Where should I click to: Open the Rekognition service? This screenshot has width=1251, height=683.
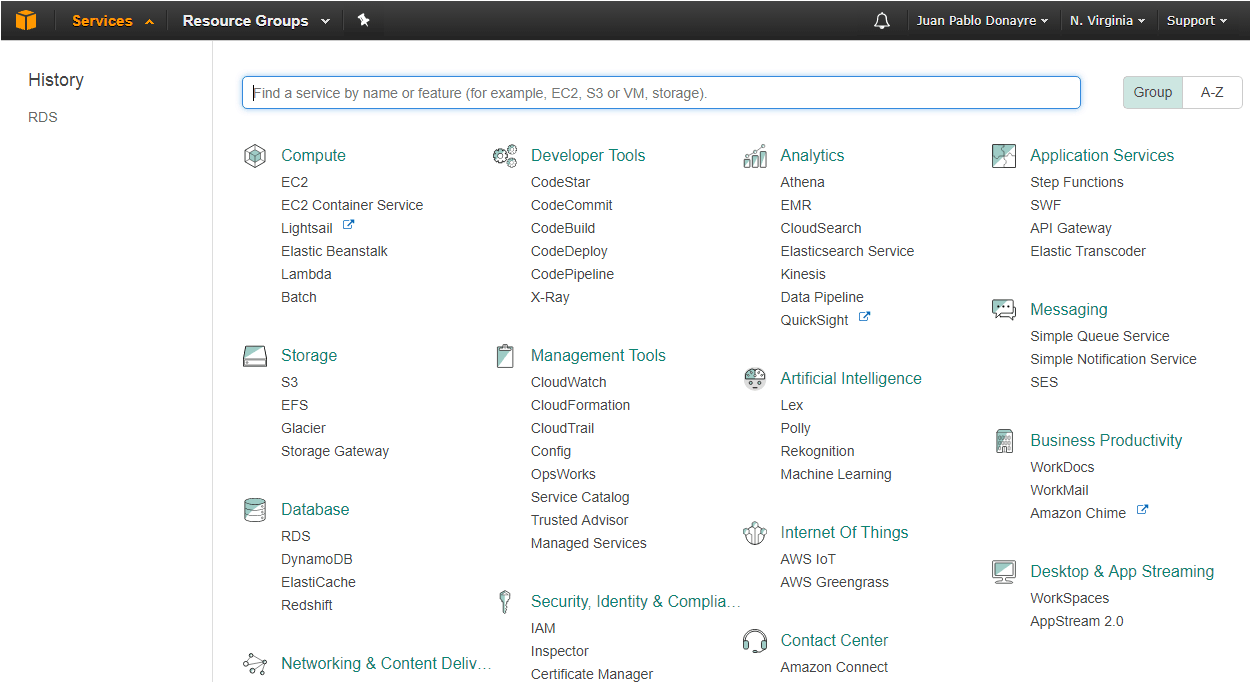[818, 451]
